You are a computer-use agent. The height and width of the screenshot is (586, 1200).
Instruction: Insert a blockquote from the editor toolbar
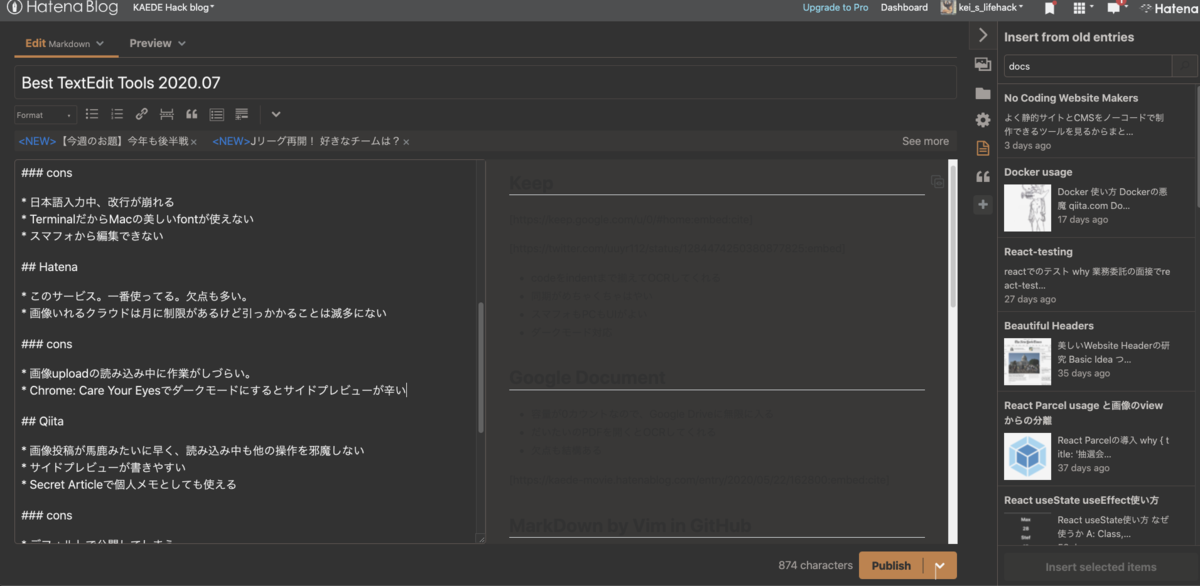192,114
